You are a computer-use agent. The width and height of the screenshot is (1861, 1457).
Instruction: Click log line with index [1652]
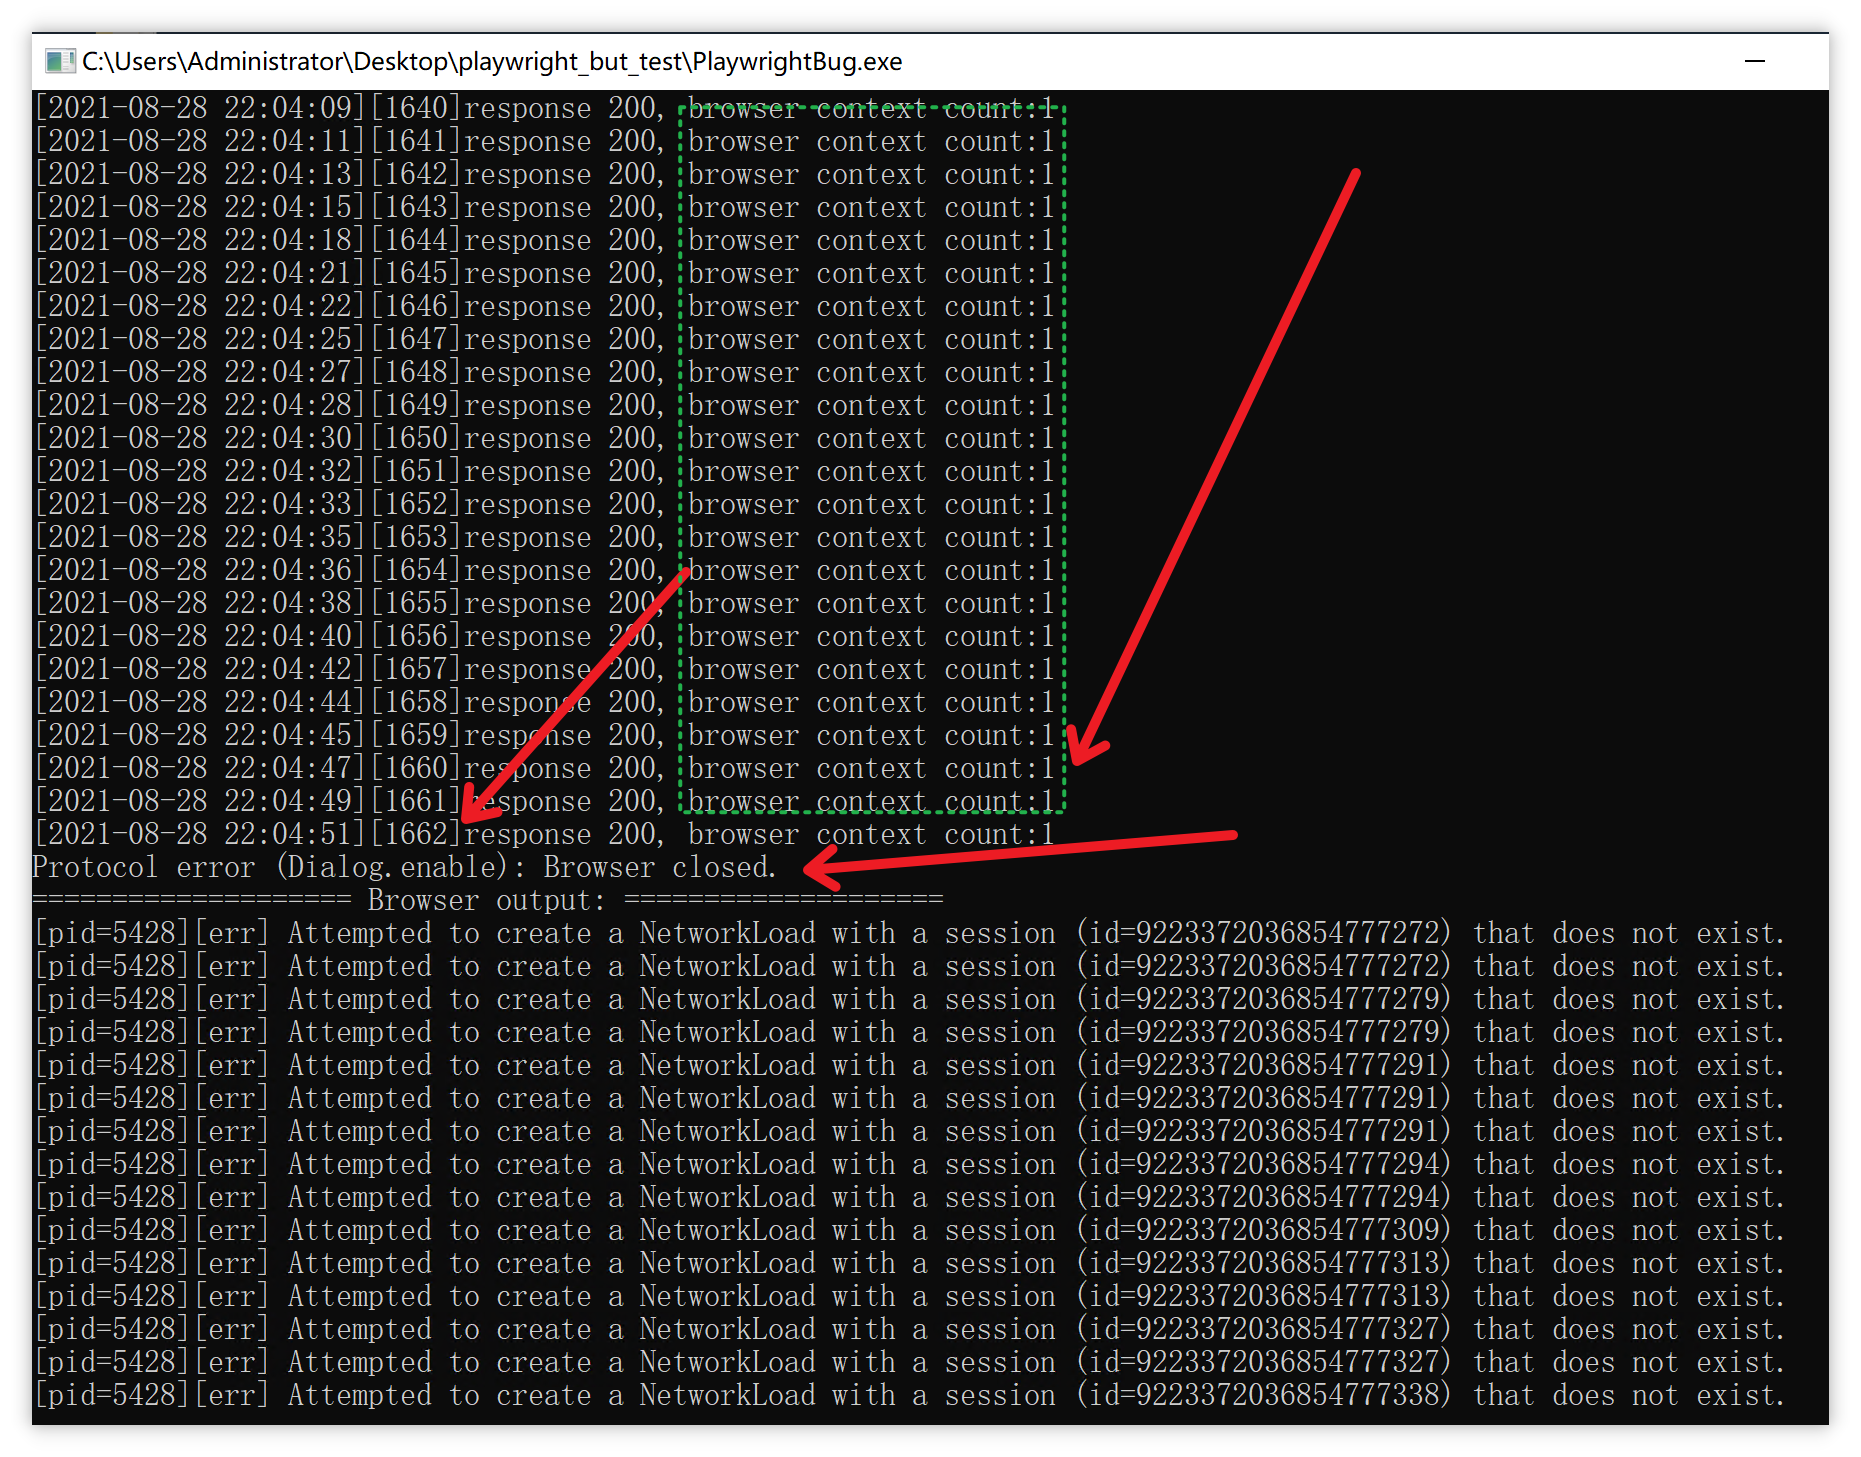545,504
